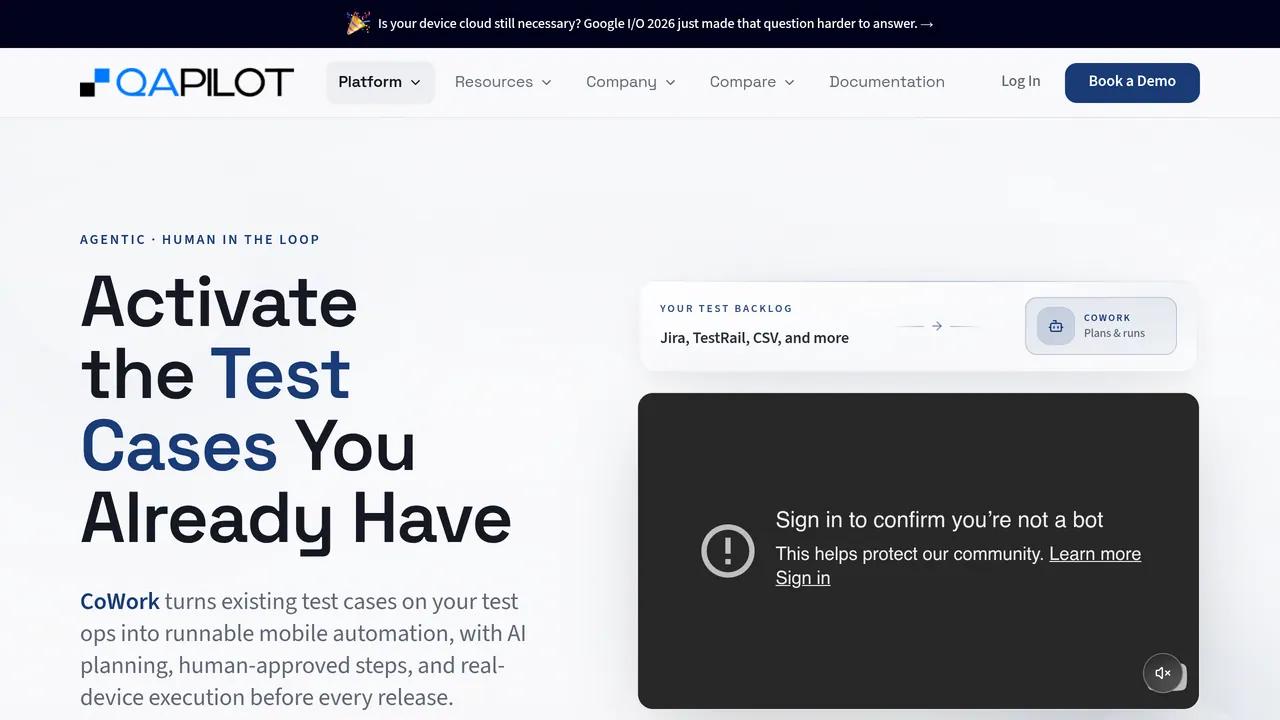The image size is (1280, 720).
Task: Click the "YOUR TEST BACKLOG" label
Action: pyautogui.click(x=726, y=309)
